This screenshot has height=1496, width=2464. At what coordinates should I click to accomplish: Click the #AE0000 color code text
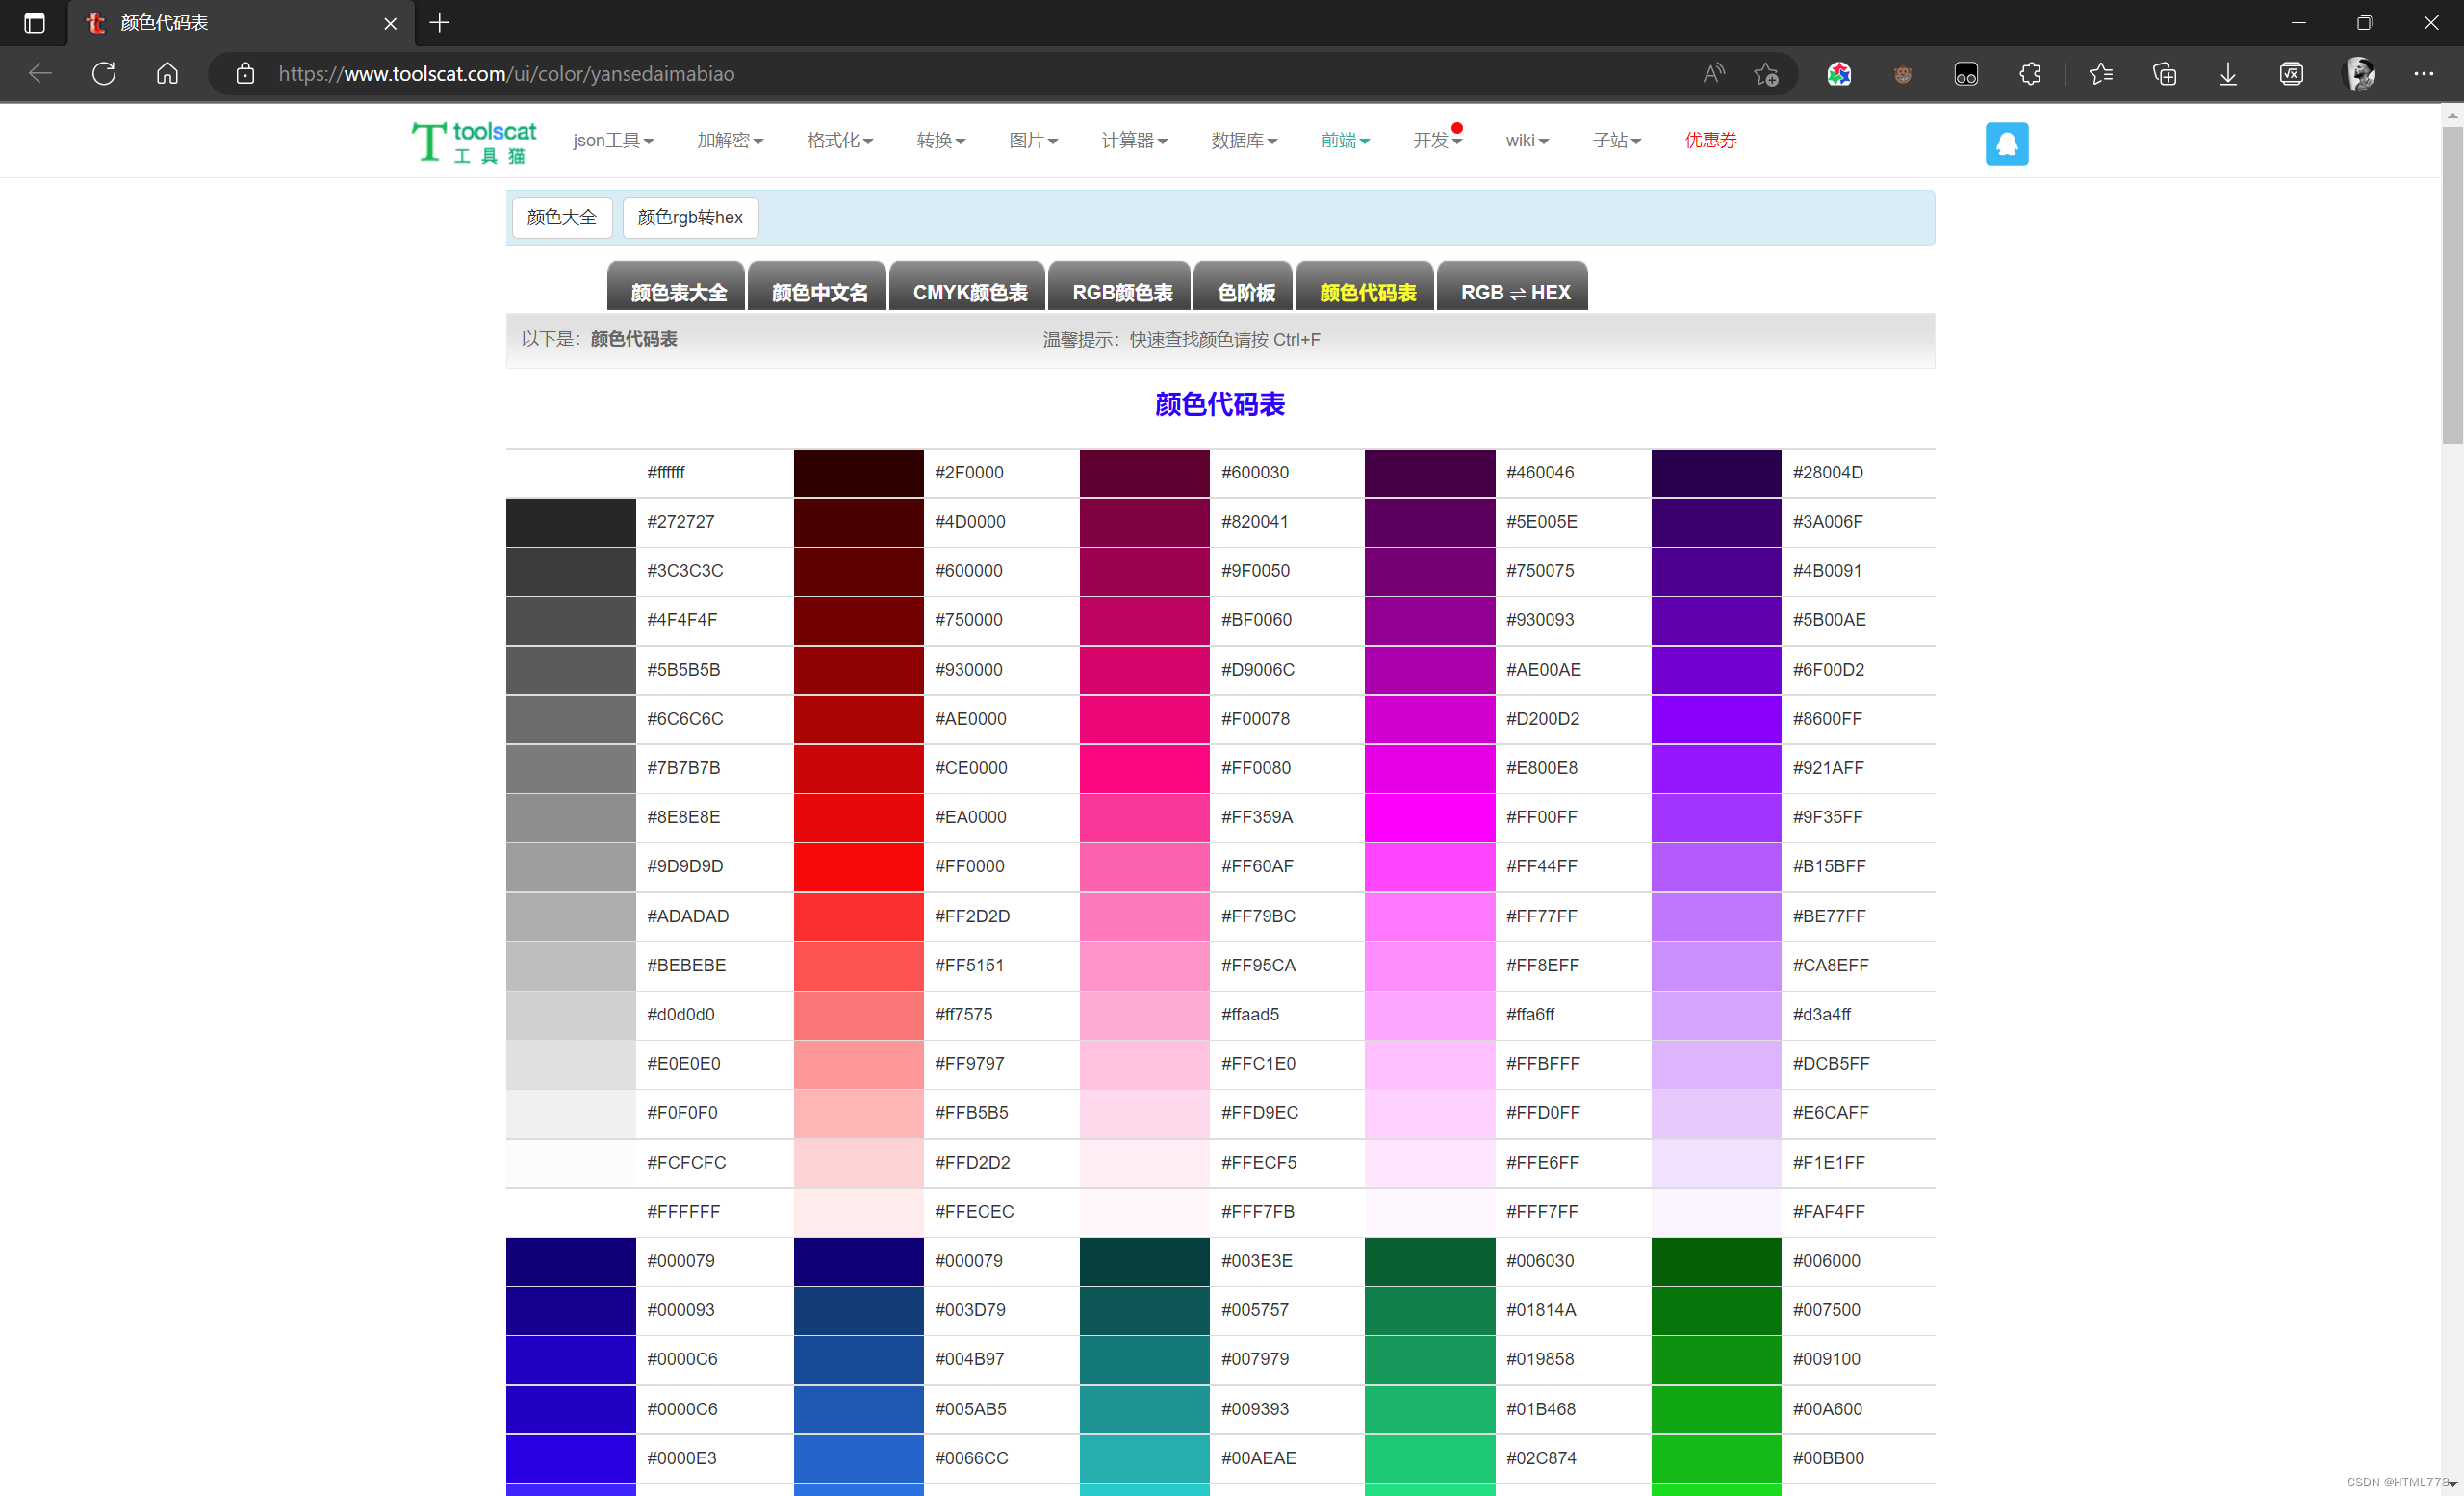[970, 719]
